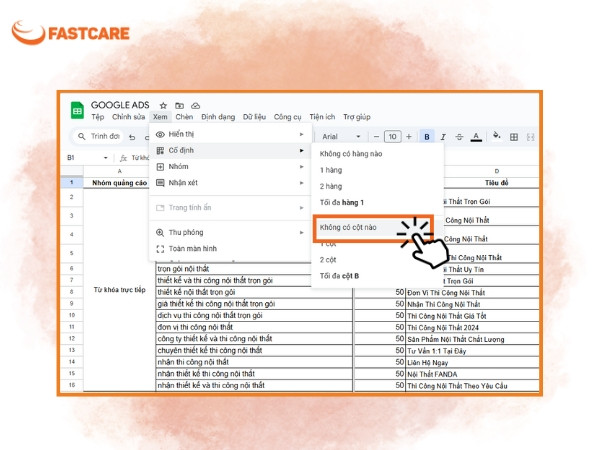The width and height of the screenshot is (600, 450).
Task: Open the Chỉnh sửa menu
Action: 129,117
